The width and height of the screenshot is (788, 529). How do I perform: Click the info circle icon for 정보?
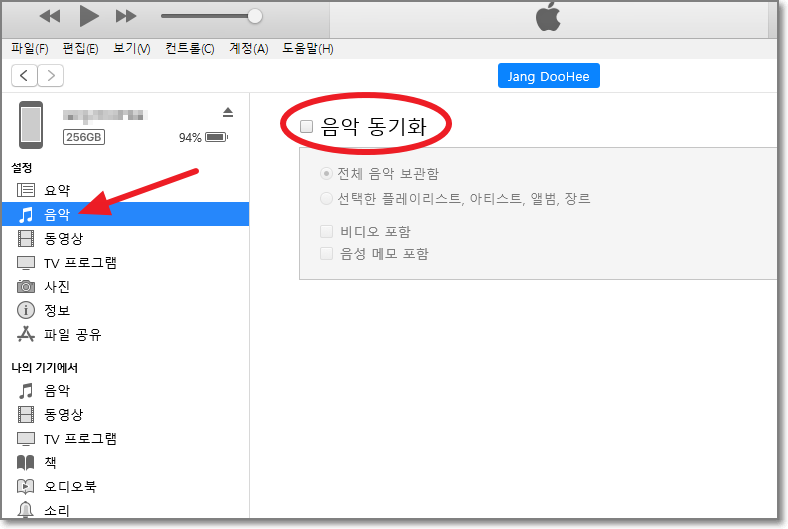click(26, 310)
